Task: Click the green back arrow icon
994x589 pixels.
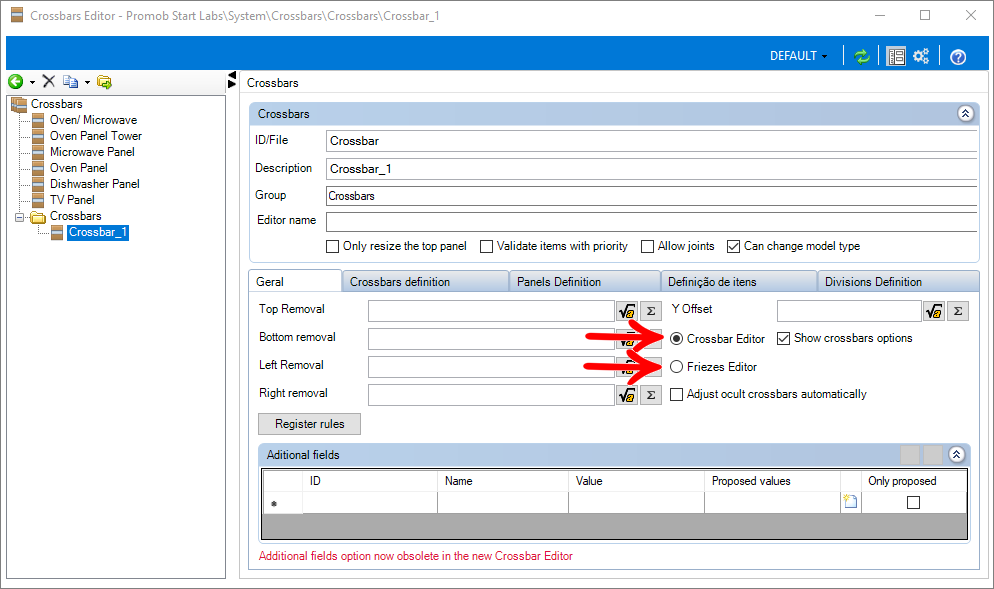Action: 15,81
